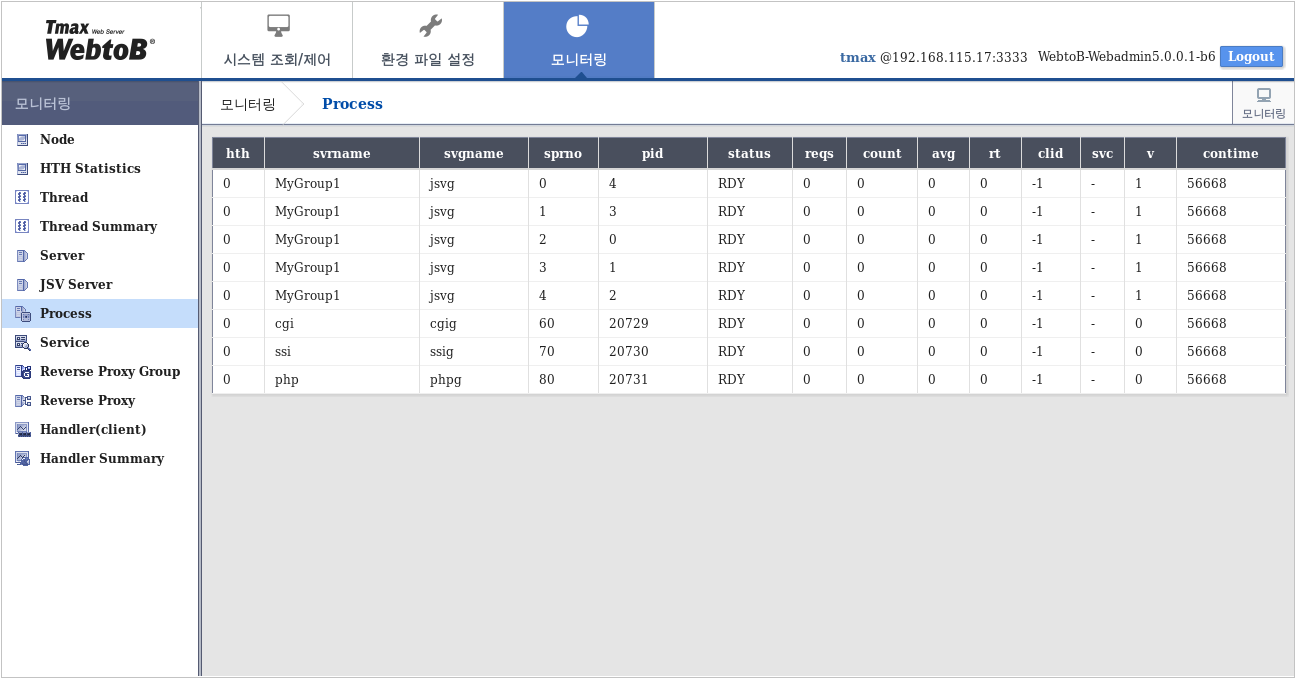Open the 환경 파일 설정 tab

[x=428, y=40]
